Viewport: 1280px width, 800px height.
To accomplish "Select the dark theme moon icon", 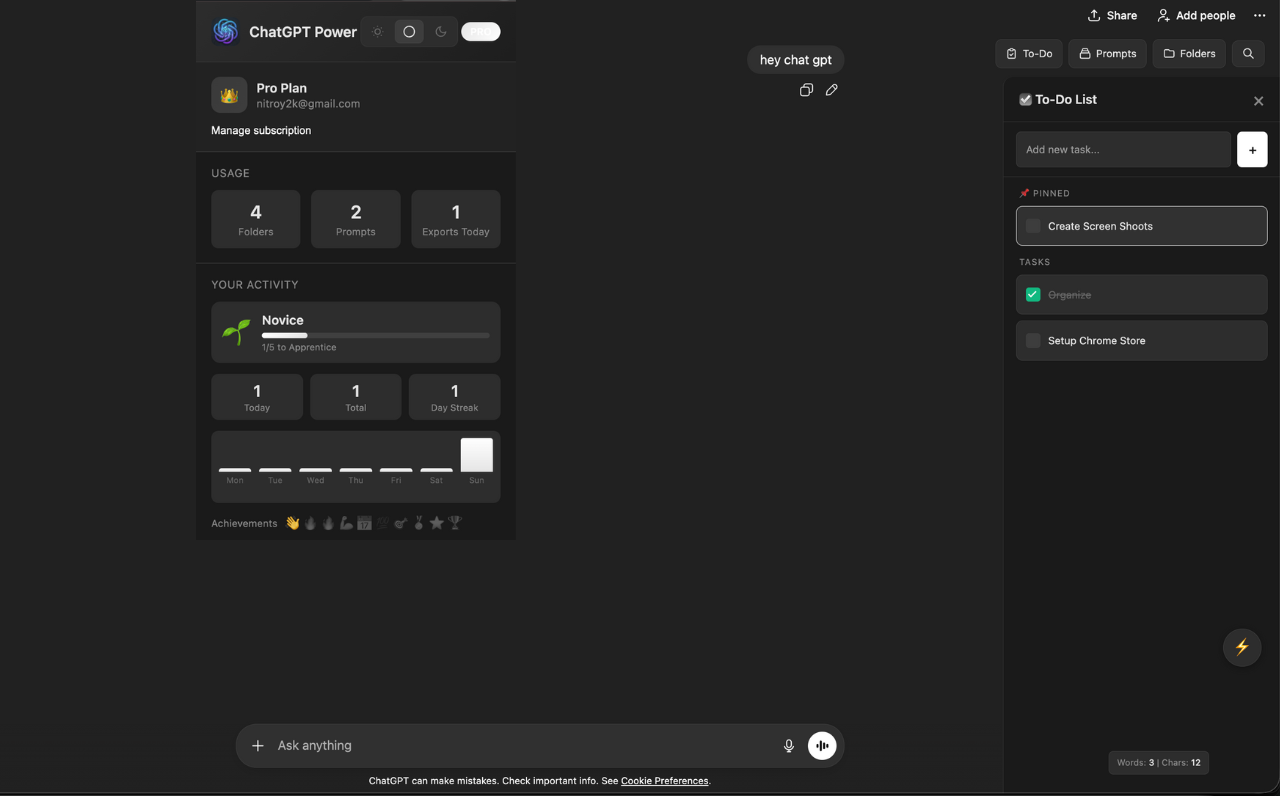I will (x=441, y=31).
